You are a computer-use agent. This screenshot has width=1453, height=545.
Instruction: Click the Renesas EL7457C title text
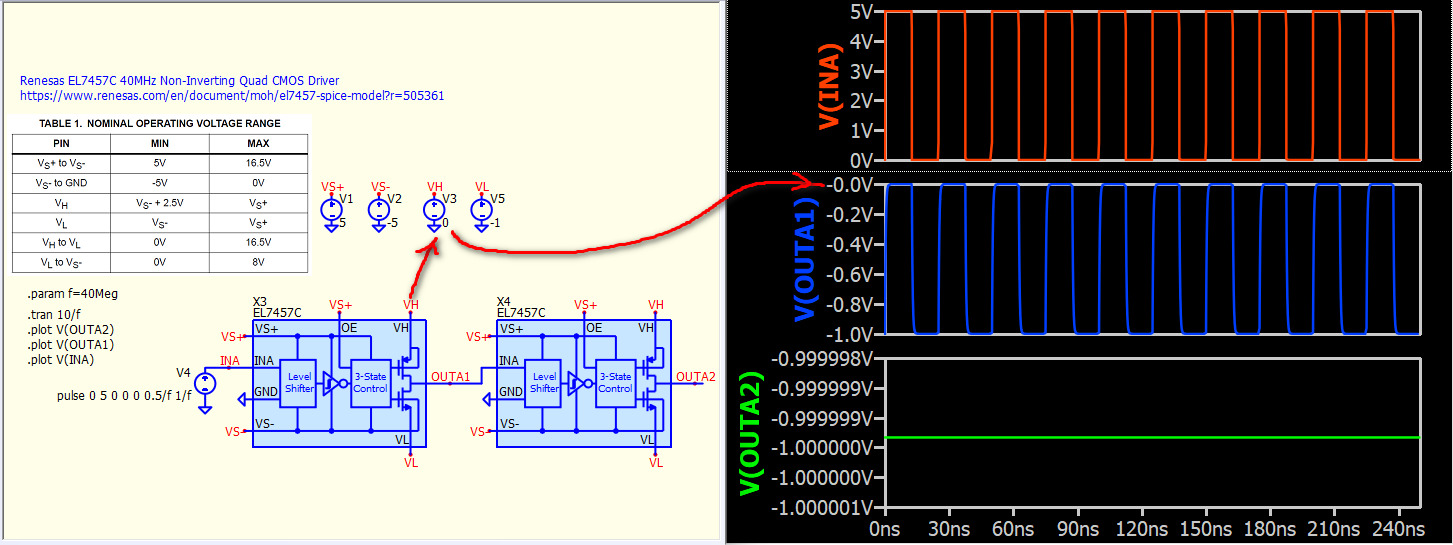179,80
